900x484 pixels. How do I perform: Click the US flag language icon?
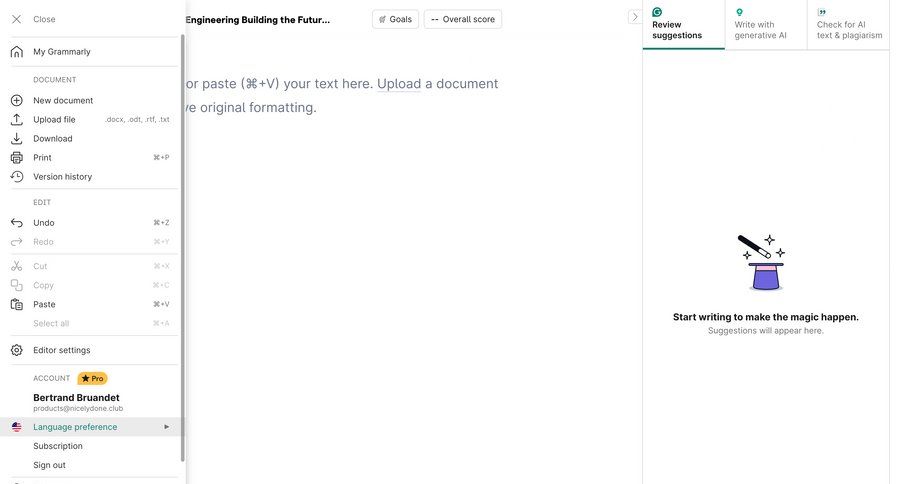17,427
